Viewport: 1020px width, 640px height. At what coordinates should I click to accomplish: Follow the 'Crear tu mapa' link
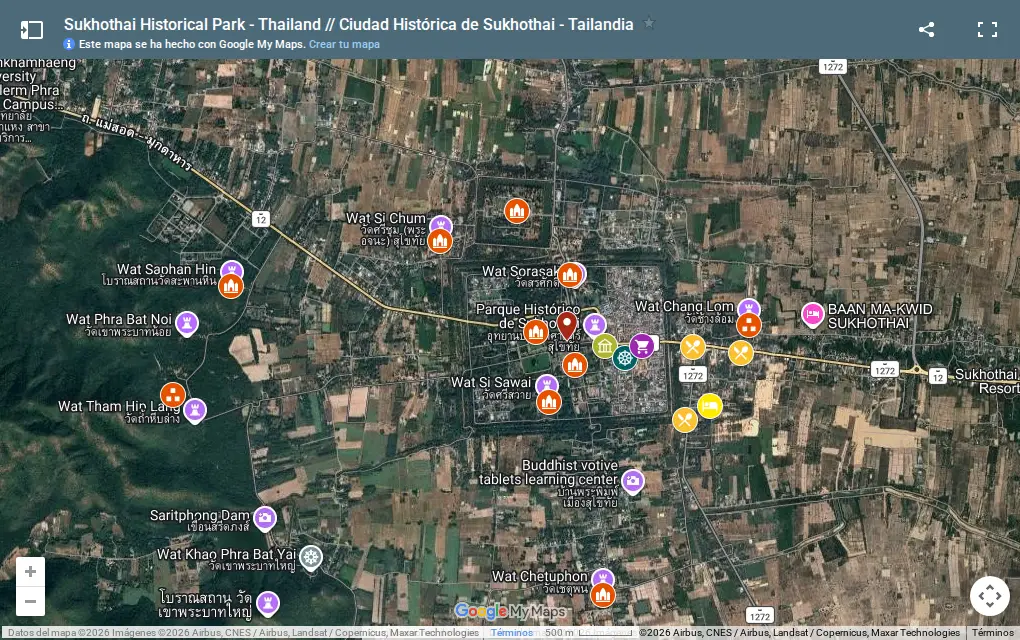344,44
